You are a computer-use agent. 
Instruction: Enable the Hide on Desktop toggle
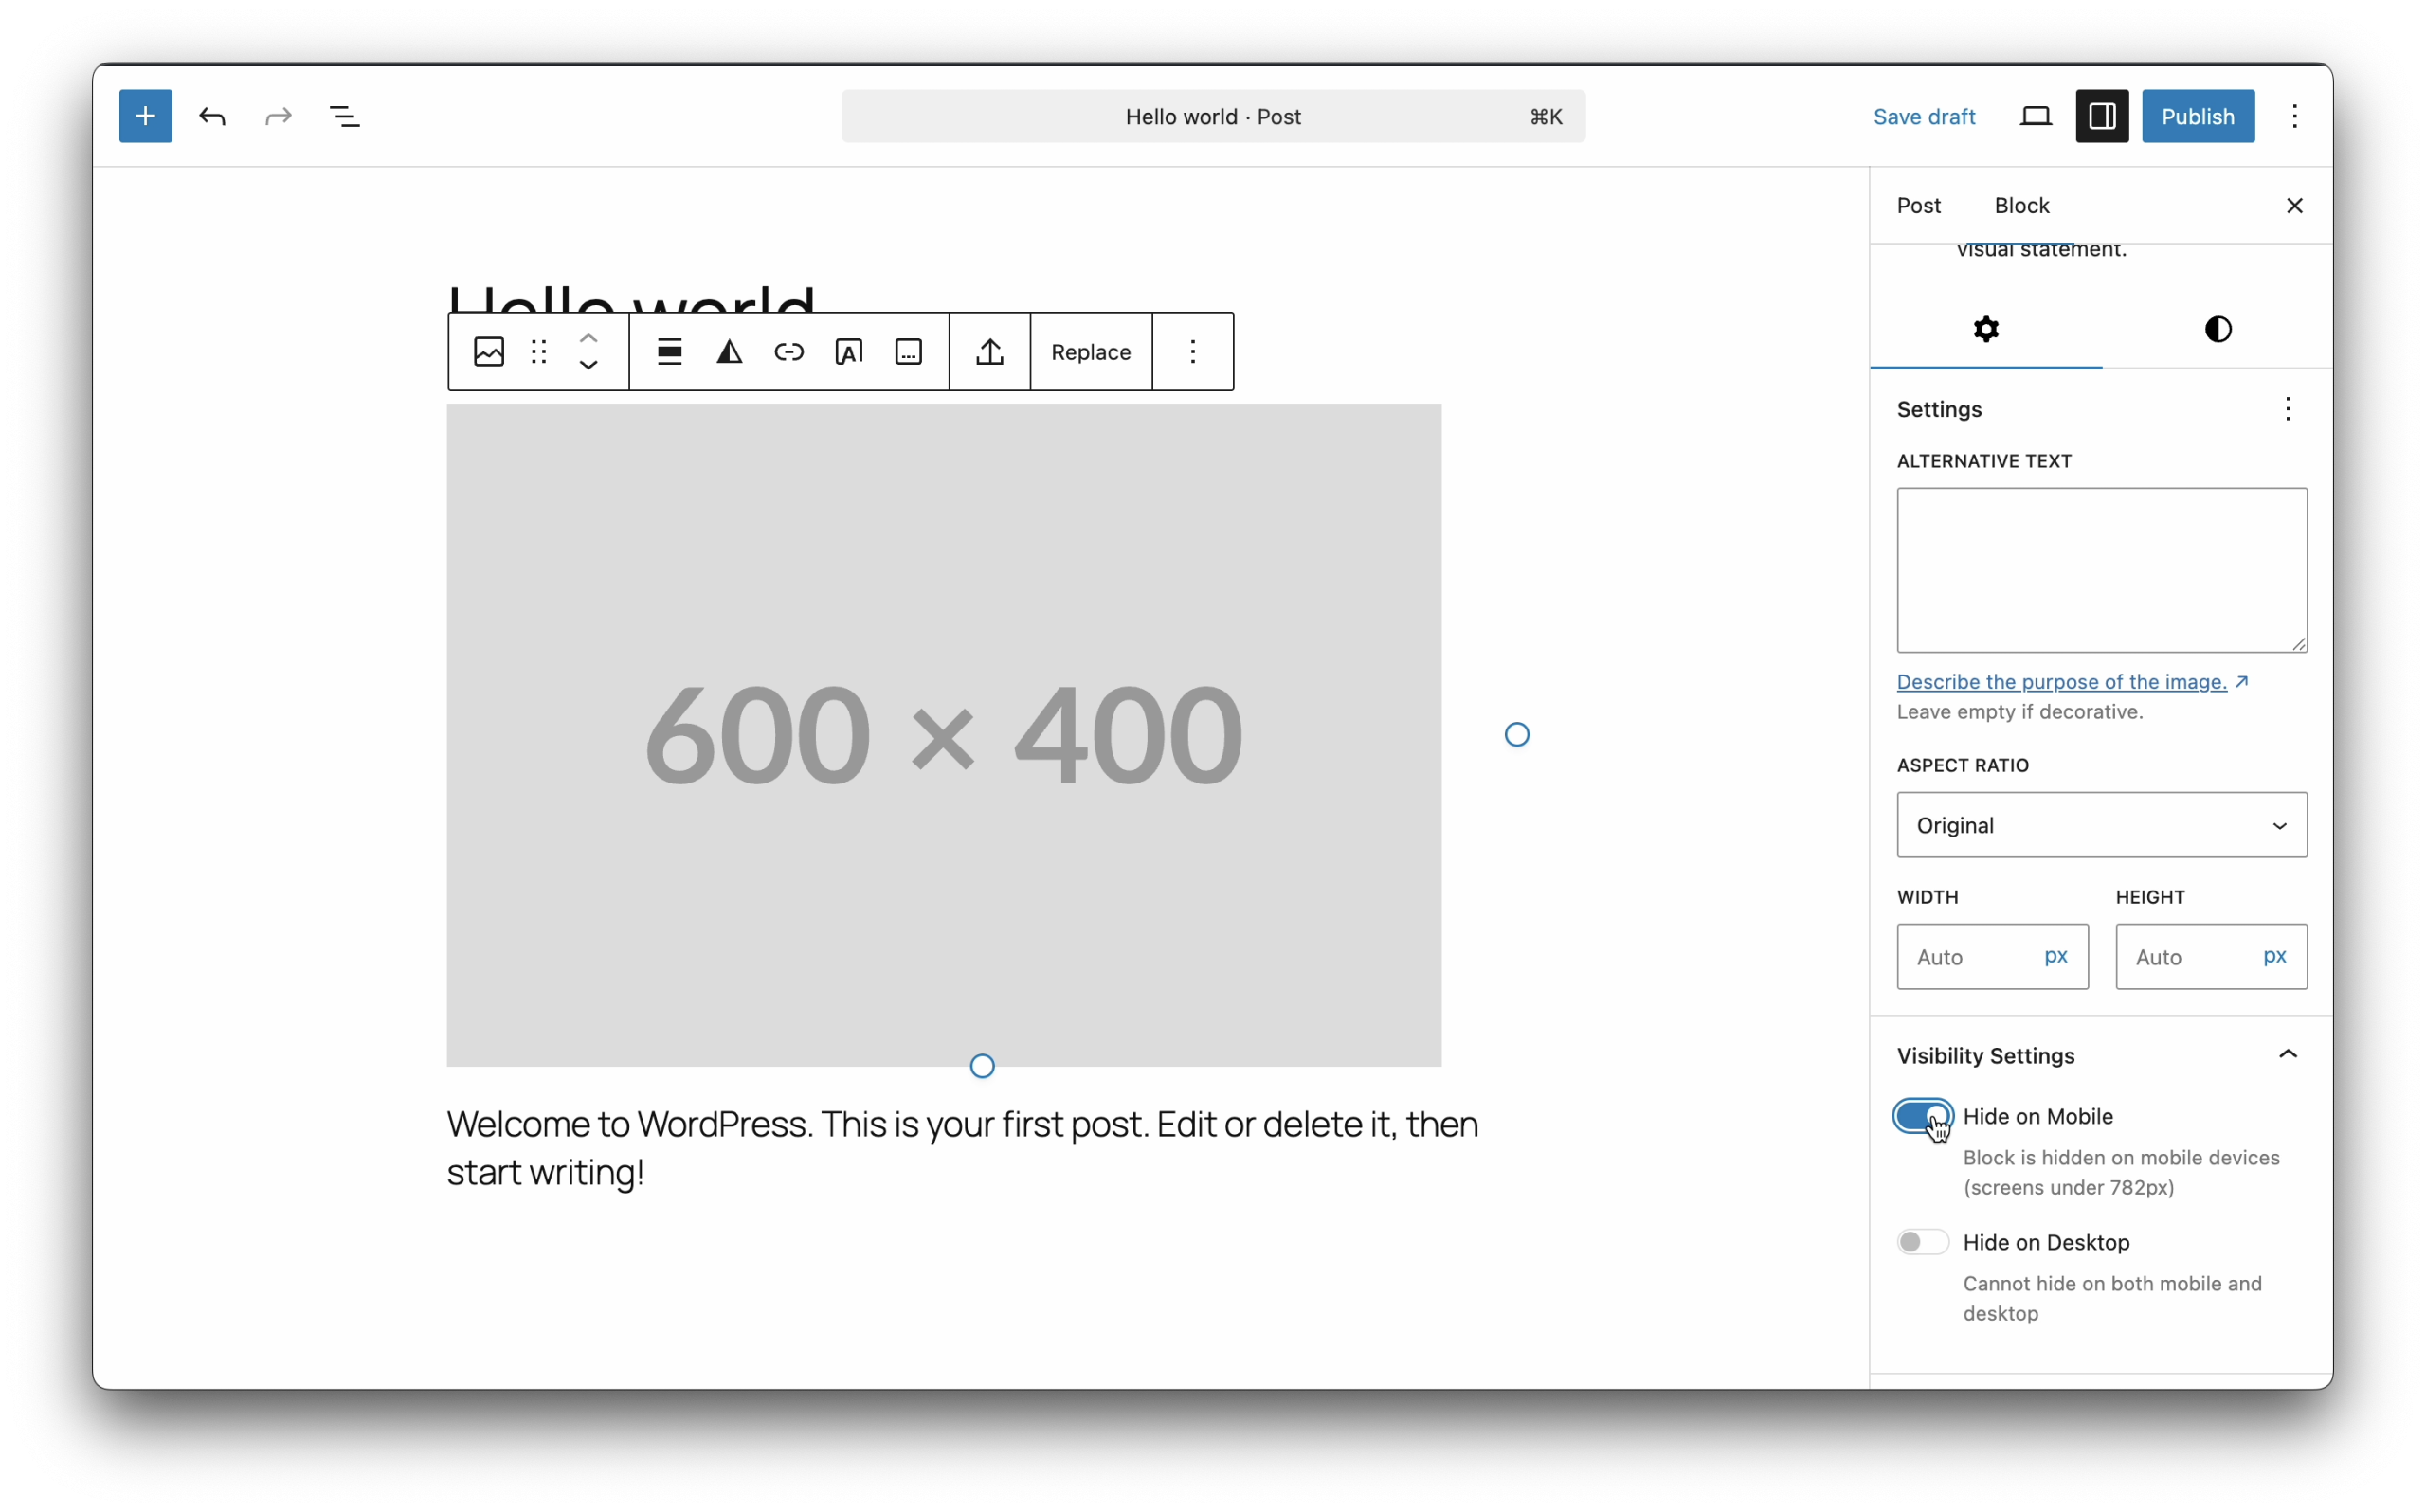[1922, 1242]
